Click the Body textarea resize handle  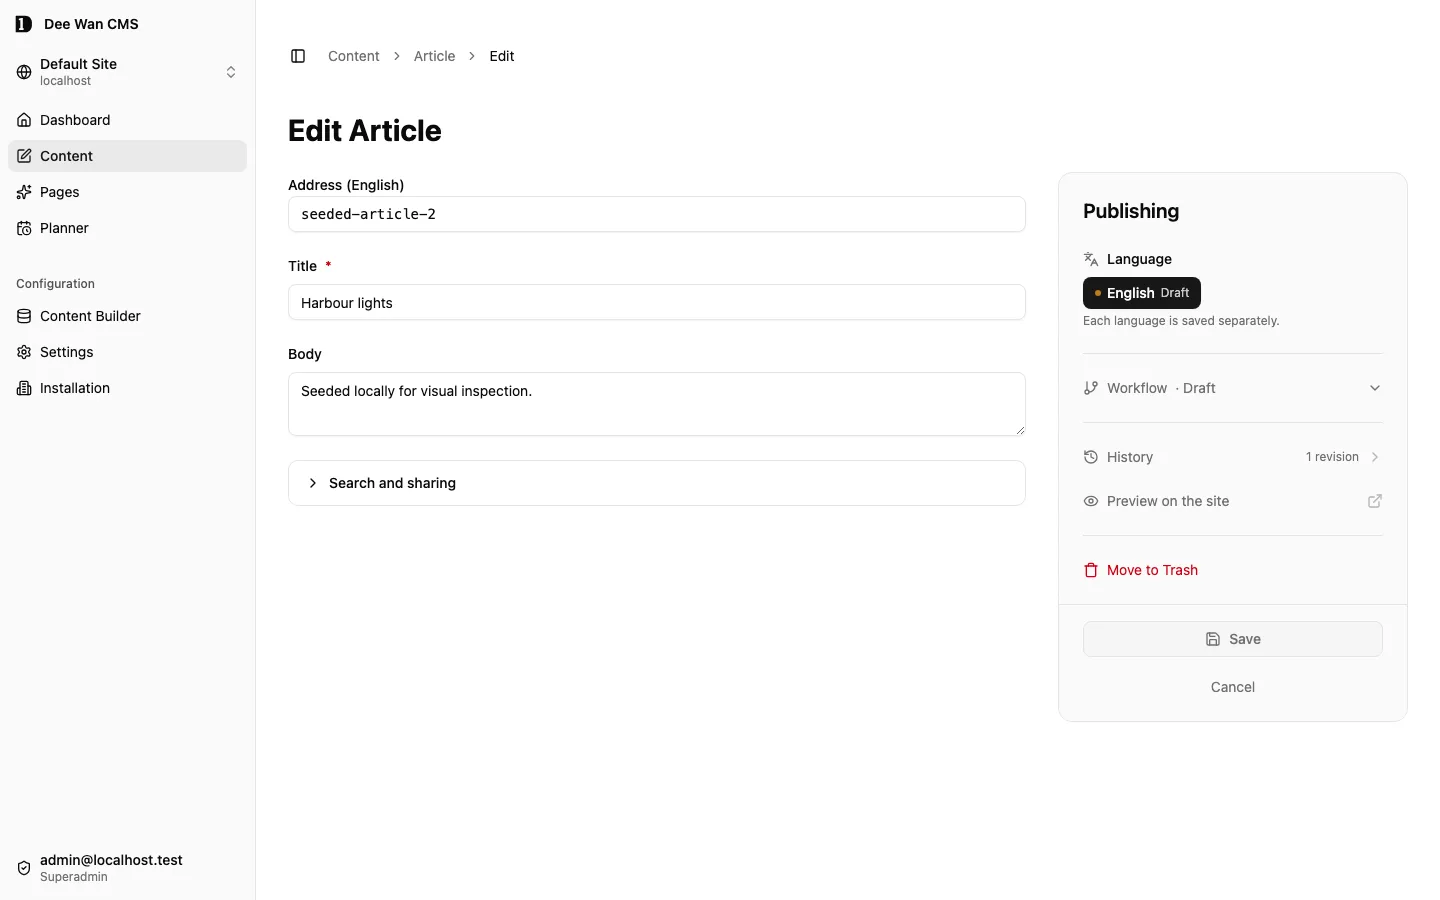tap(1020, 430)
